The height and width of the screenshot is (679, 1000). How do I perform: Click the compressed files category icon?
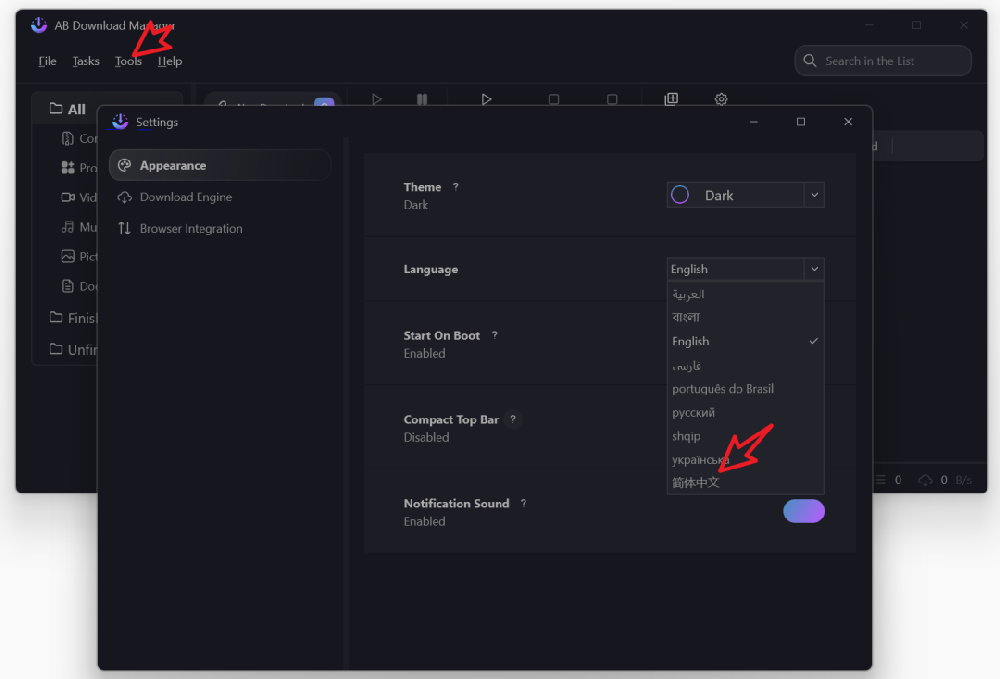tap(68, 138)
